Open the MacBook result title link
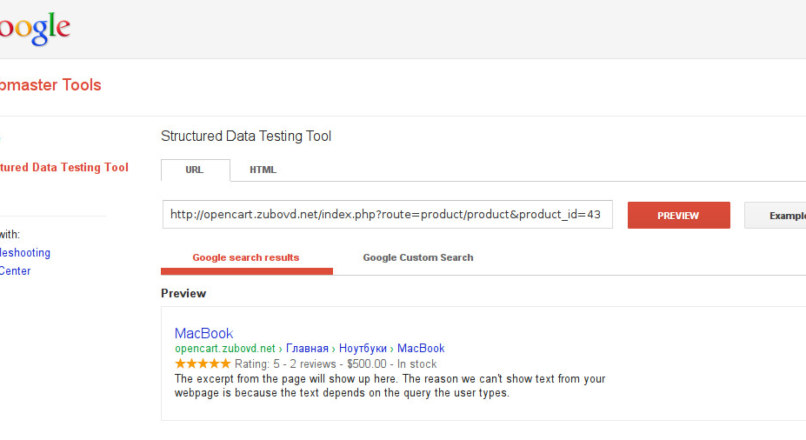Image resolution: width=806 pixels, height=440 pixels. pos(204,333)
